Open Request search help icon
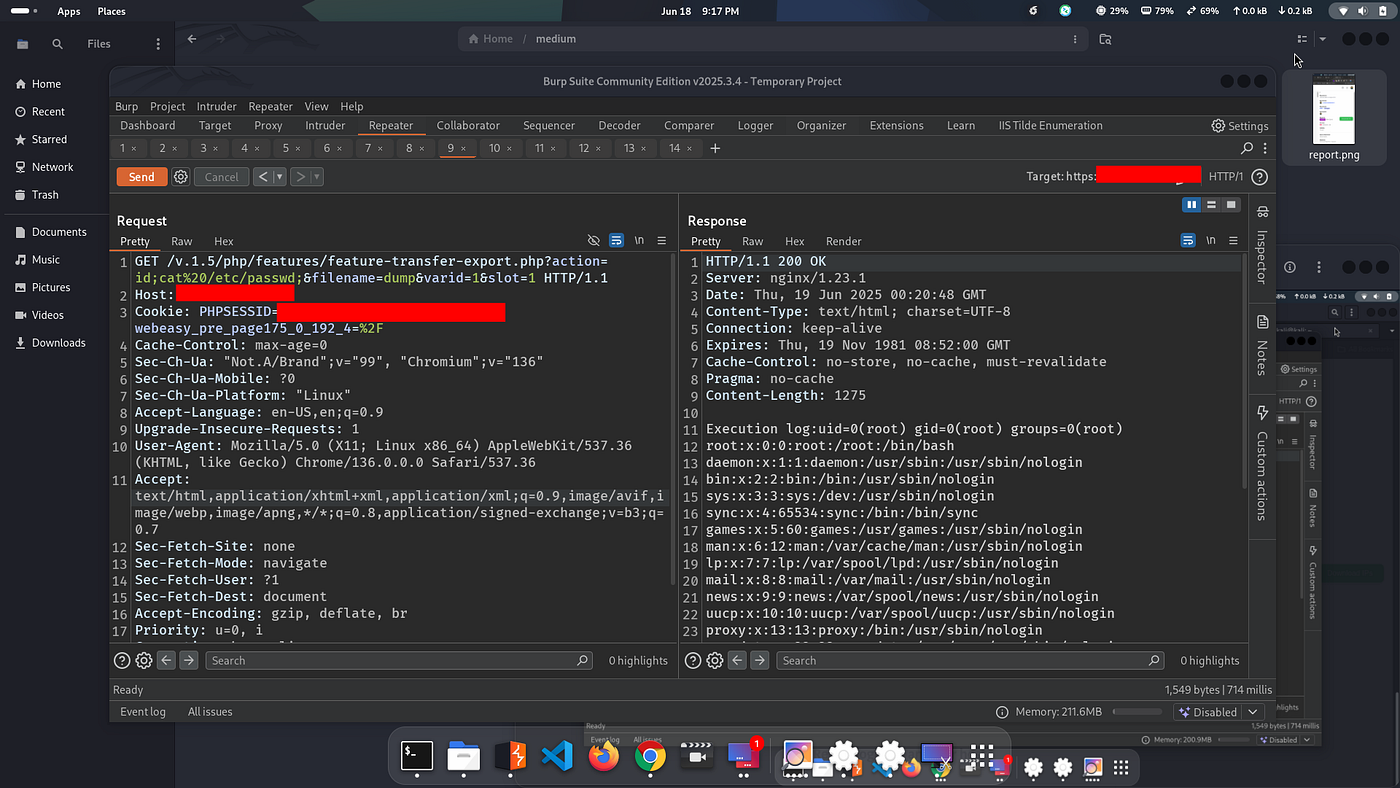Screen dimensions: 1400x788 click(122, 660)
